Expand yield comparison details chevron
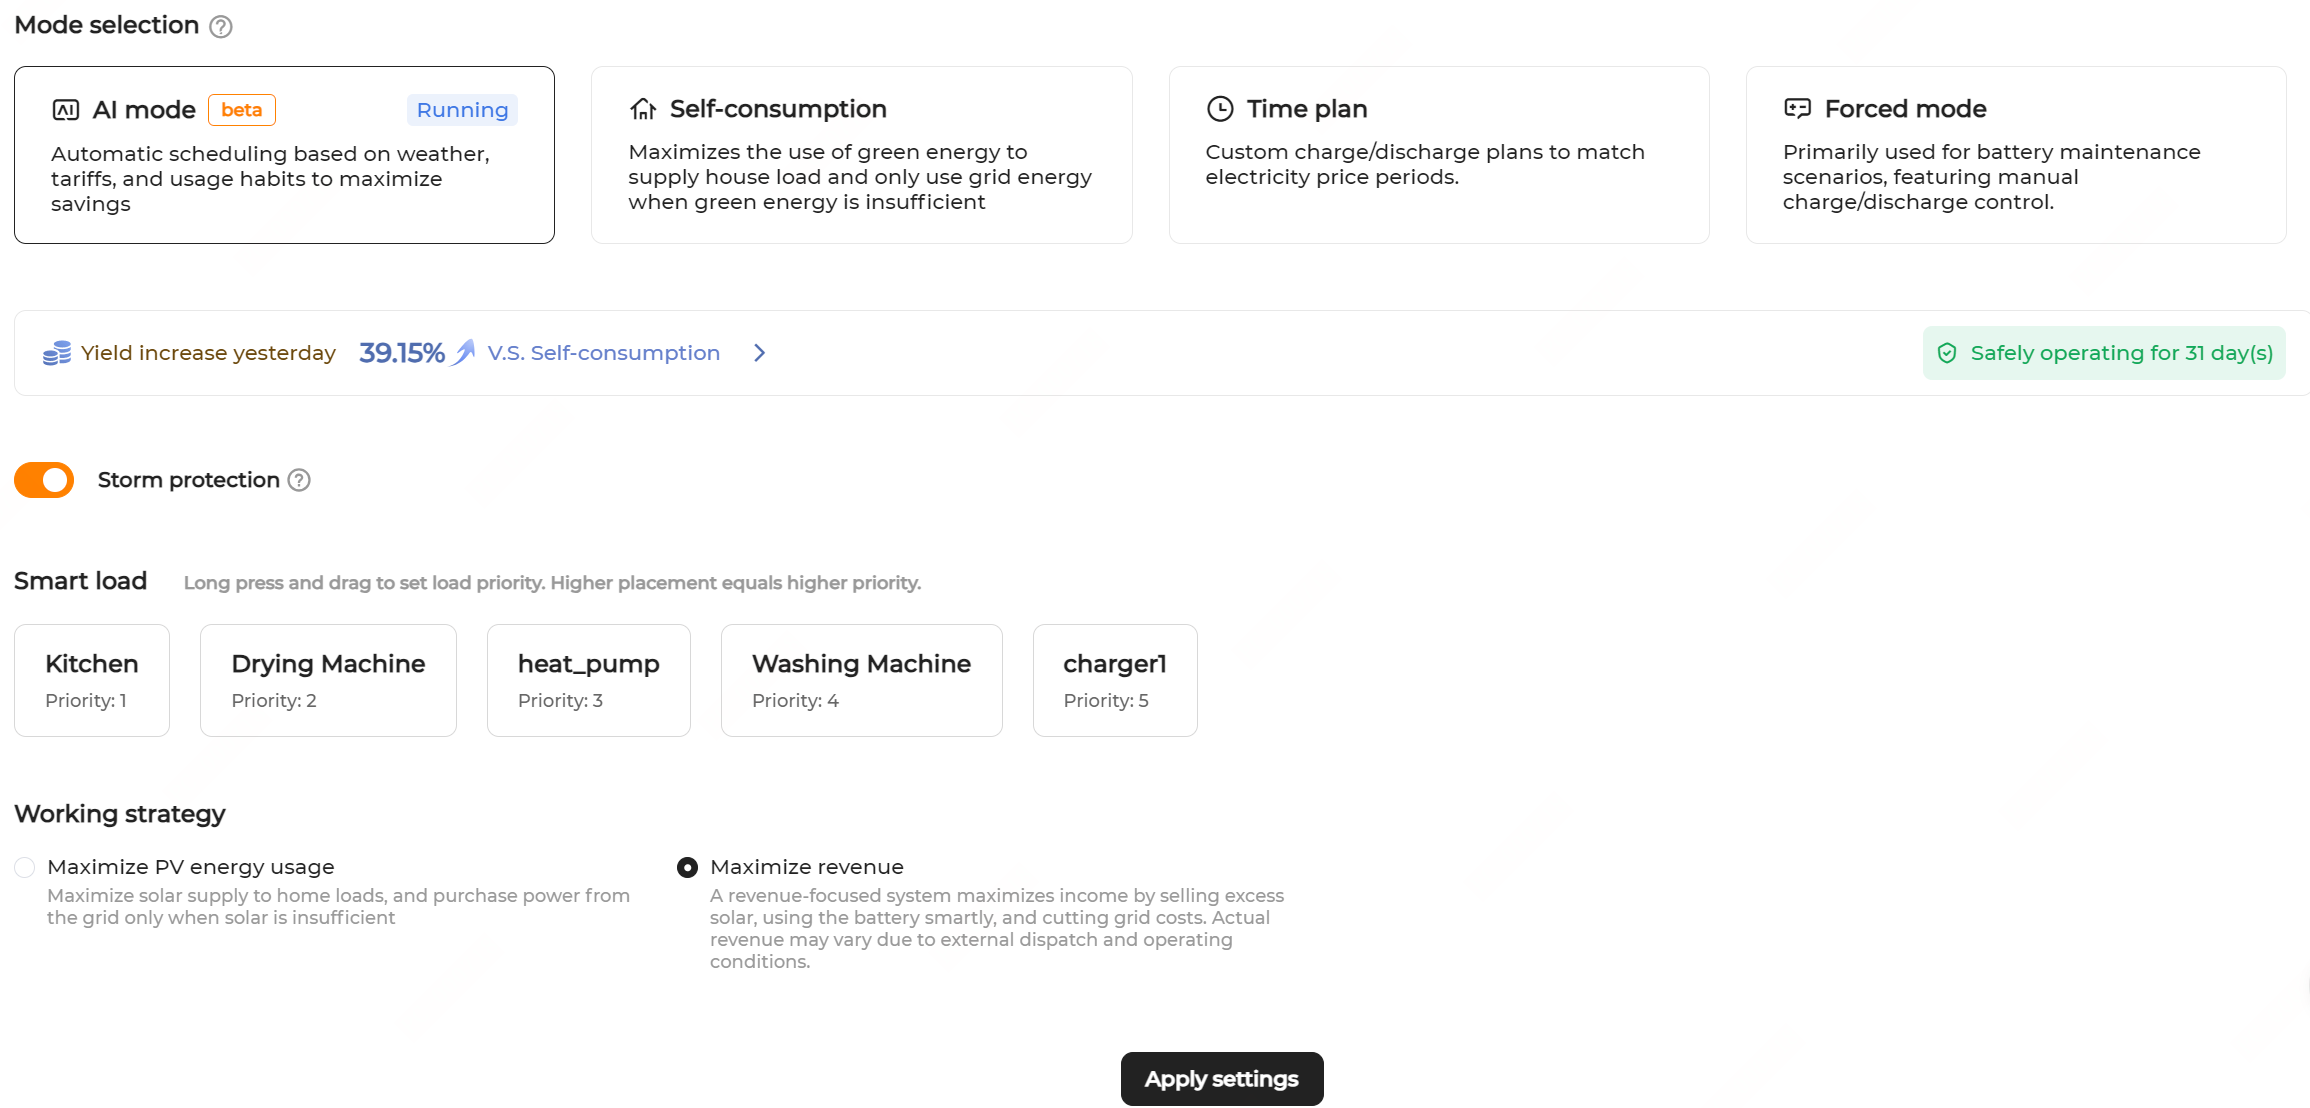Viewport: 2310px width, 1108px height. click(759, 353)
